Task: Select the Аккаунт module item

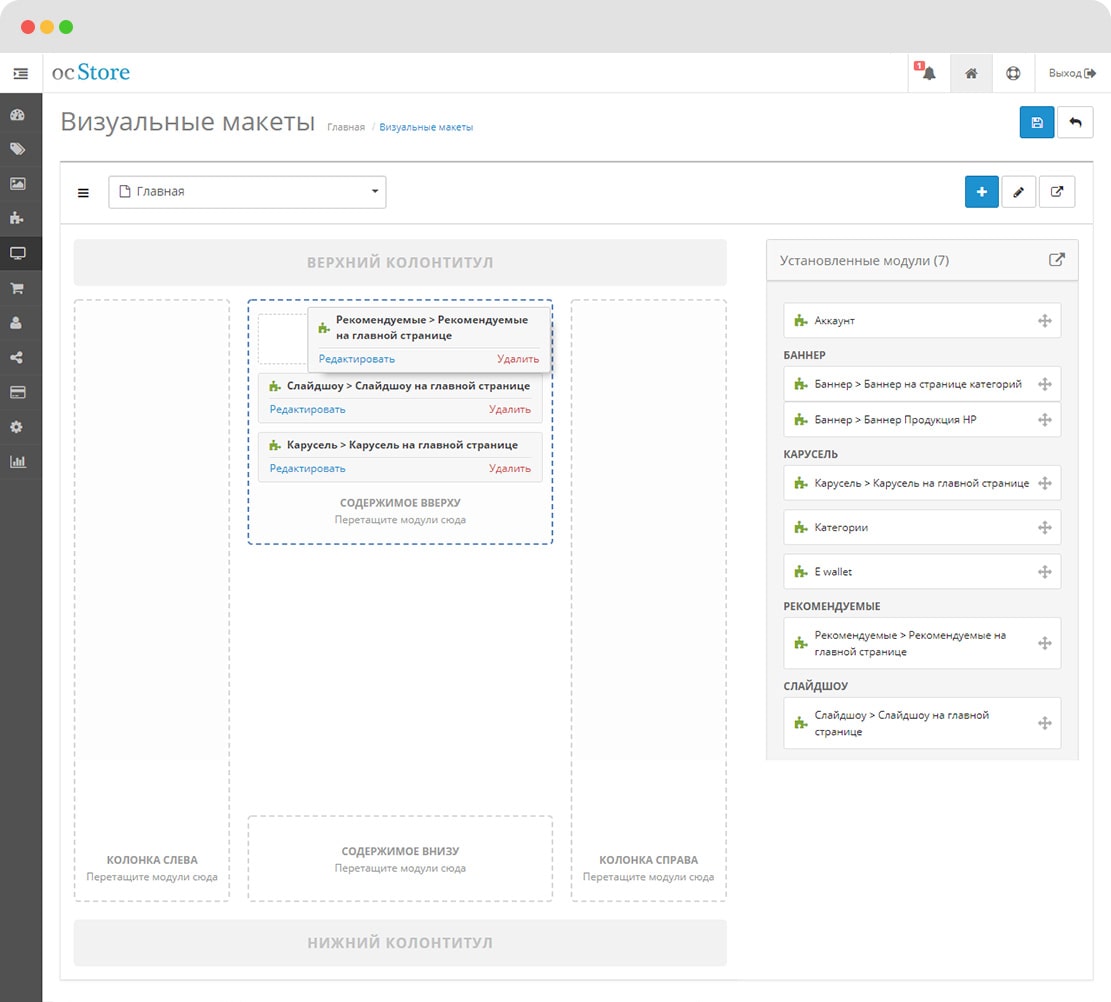Action: pos(922,320)
